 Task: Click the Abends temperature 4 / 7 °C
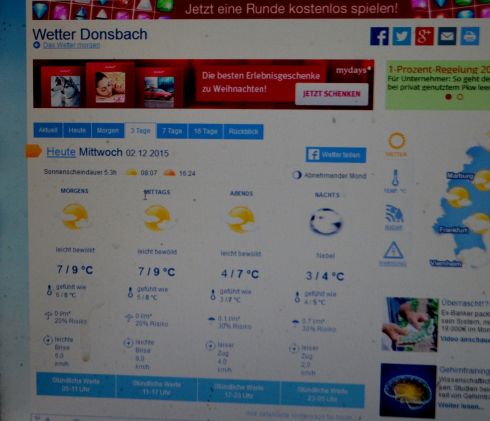[x=240, y=274]
